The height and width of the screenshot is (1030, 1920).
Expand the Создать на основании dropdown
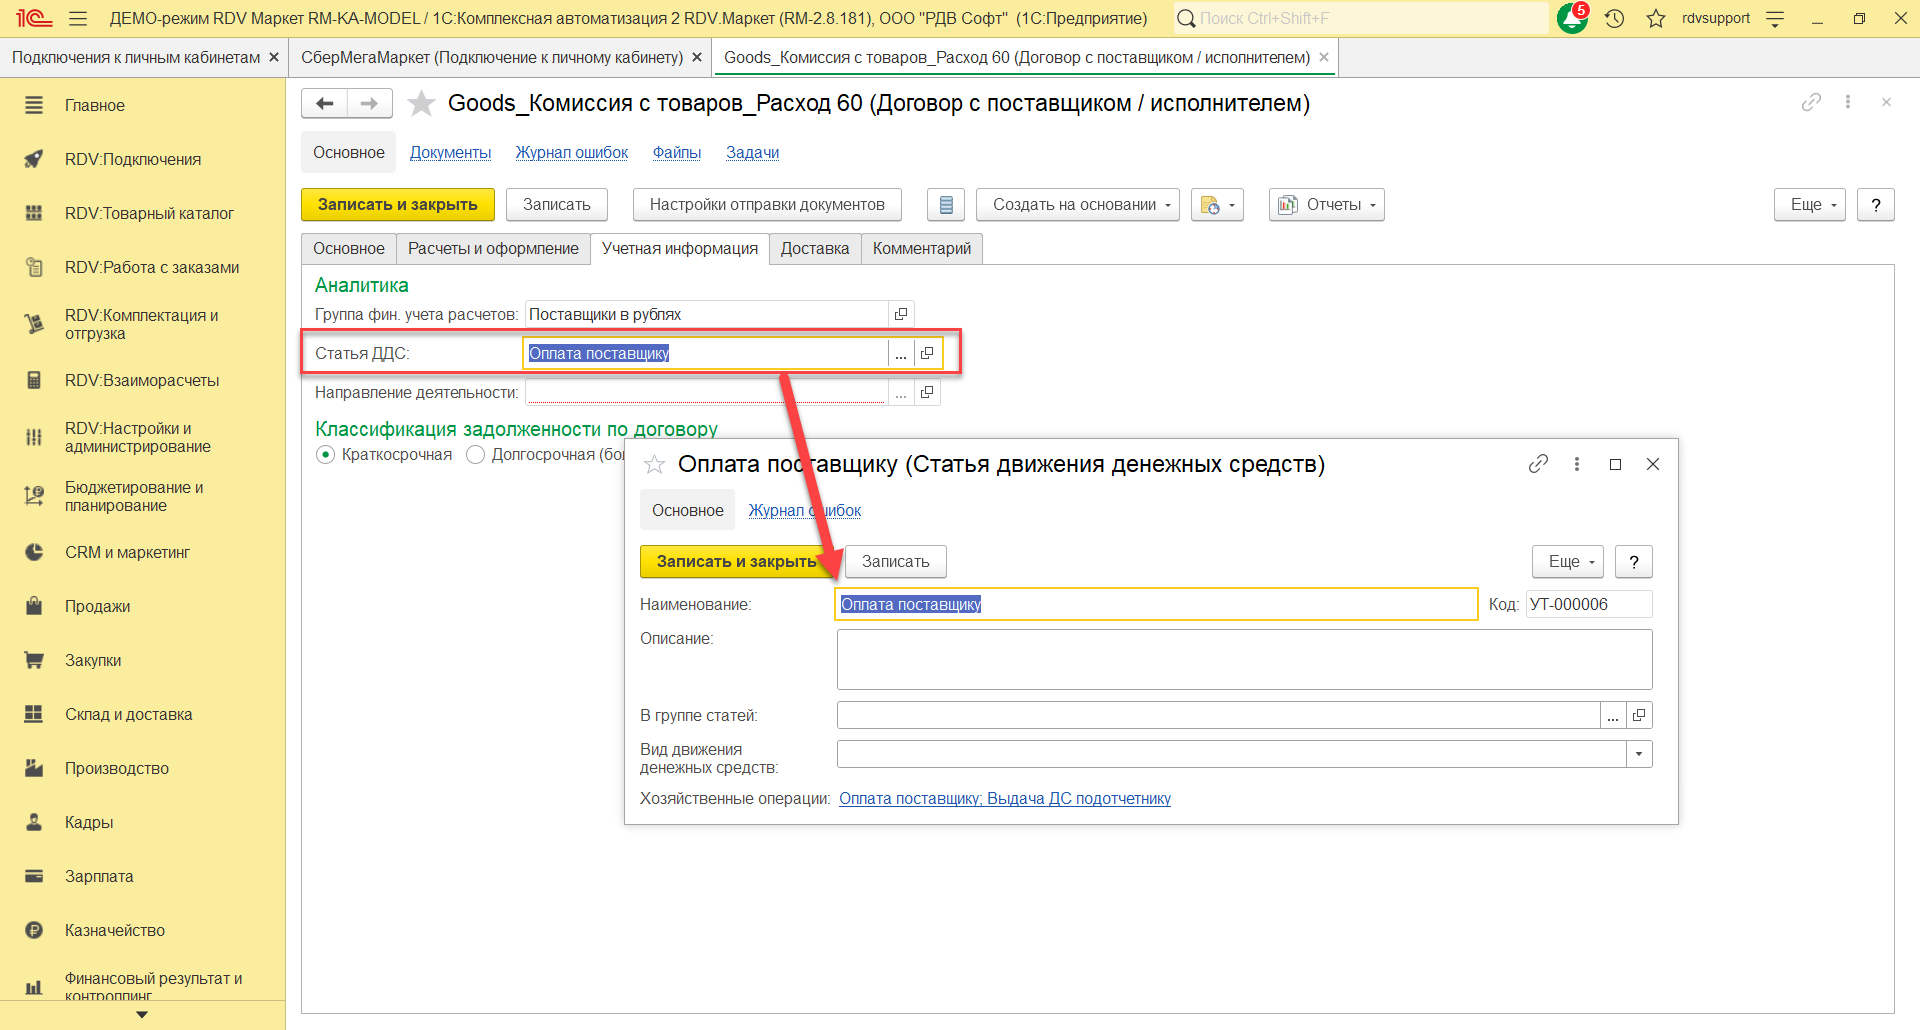(1077, 205)
